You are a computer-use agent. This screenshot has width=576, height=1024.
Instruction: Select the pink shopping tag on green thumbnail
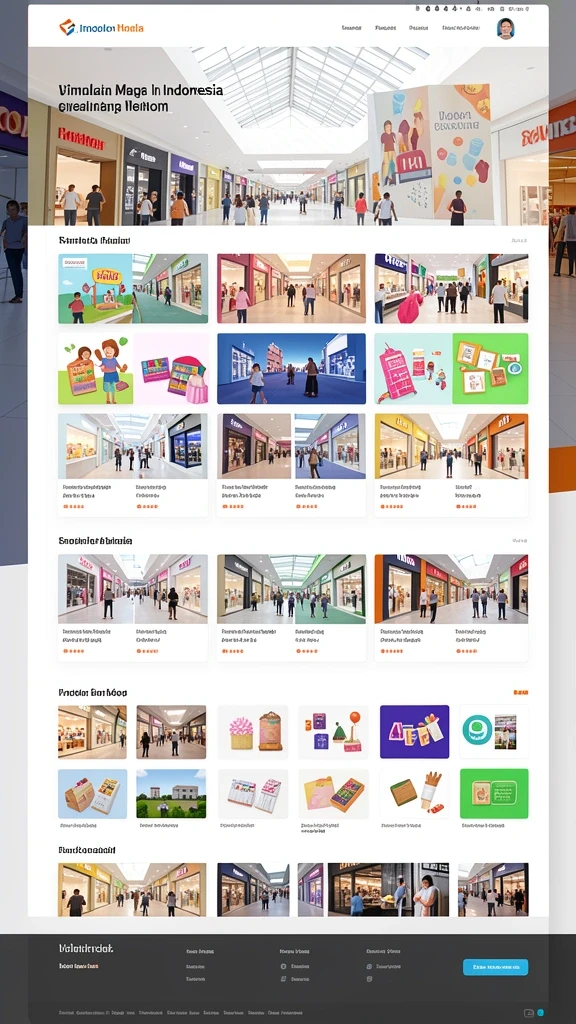click(x=398, y=372)
